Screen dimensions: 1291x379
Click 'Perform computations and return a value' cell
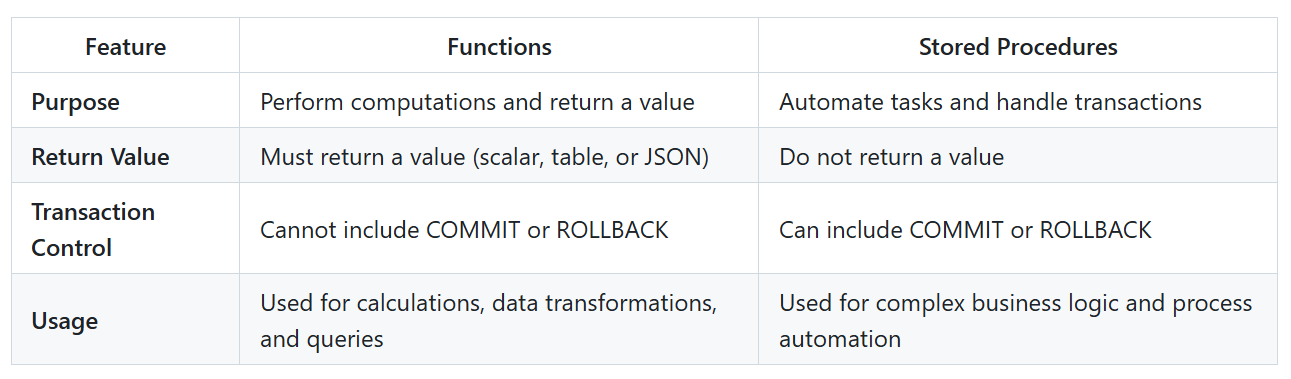click(x=477, y=102)
